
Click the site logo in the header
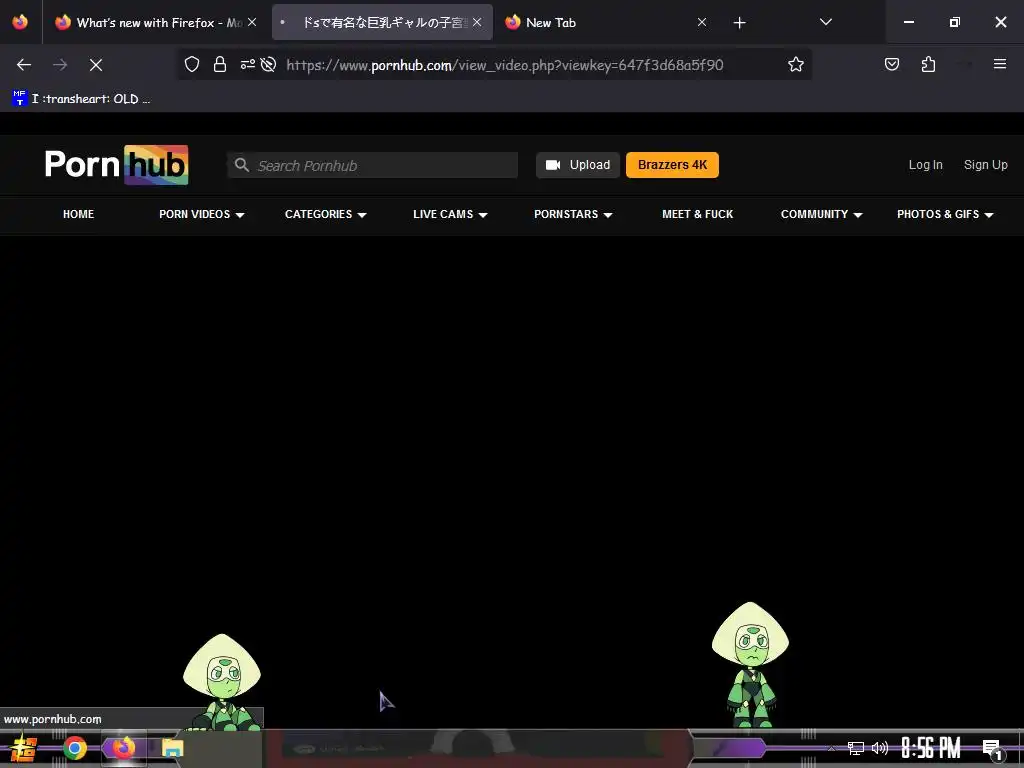(116, 165)
